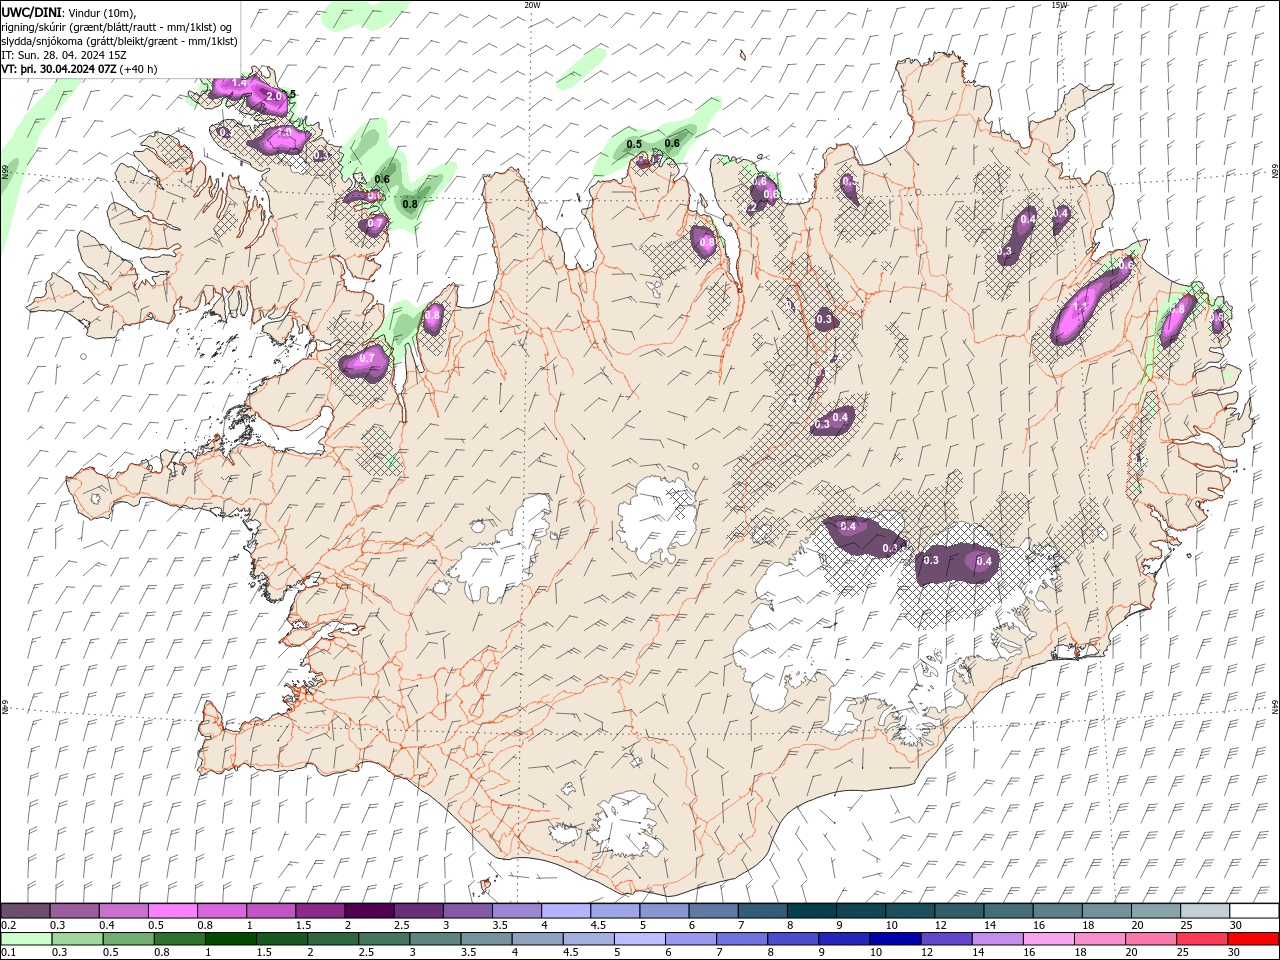Pick the snow legend swatch between 14 and 16

coord(1009,911)
